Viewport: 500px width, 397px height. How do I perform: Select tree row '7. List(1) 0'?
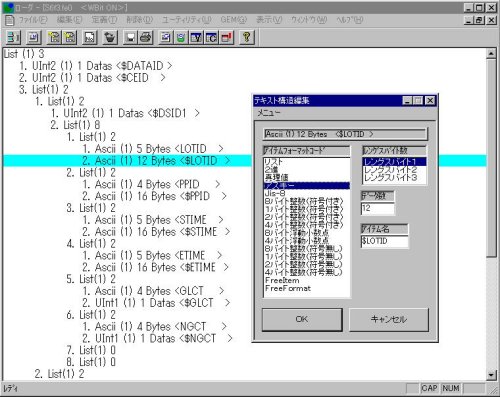(91, 350)
